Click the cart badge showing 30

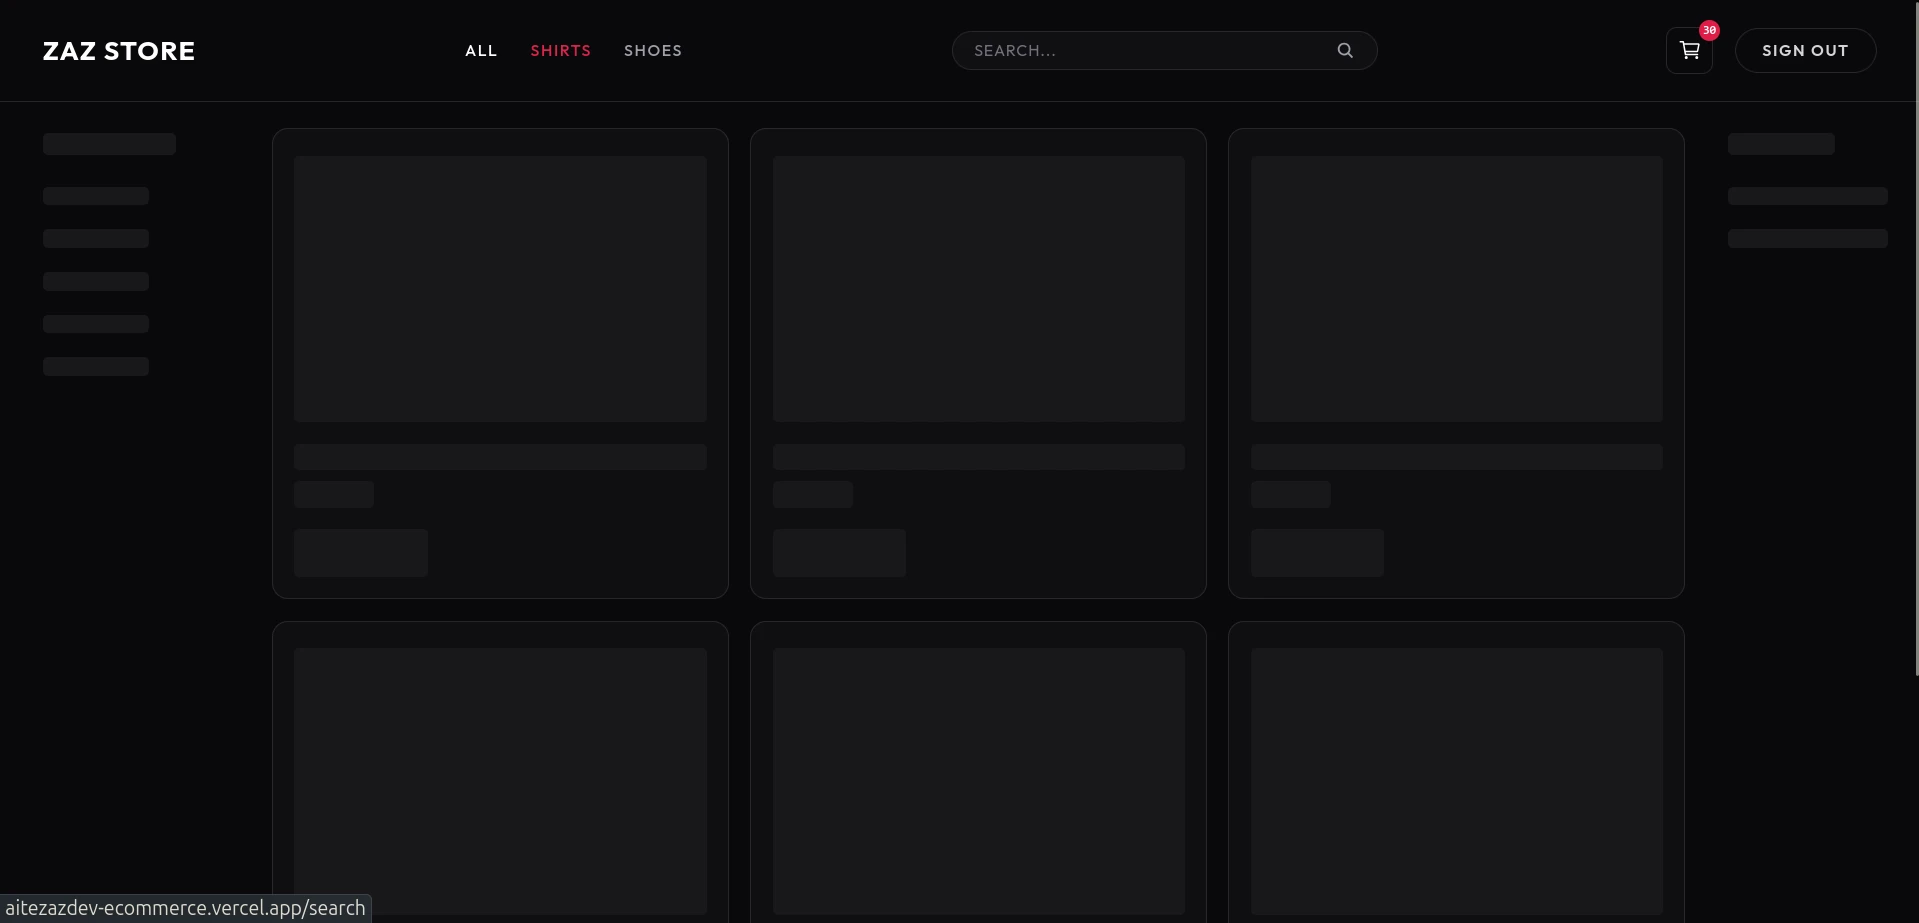click(x=1709, y=30)
